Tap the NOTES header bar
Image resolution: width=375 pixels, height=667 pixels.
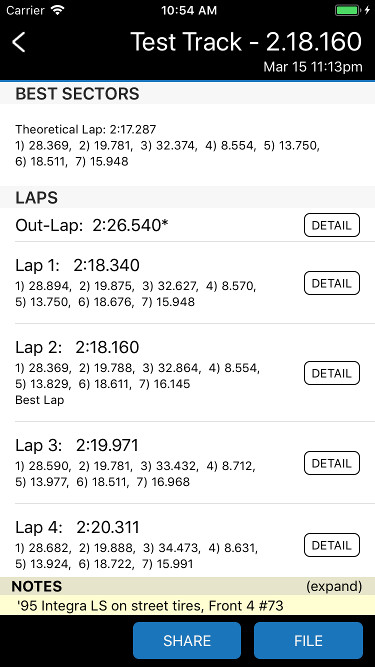pos(188,586)
